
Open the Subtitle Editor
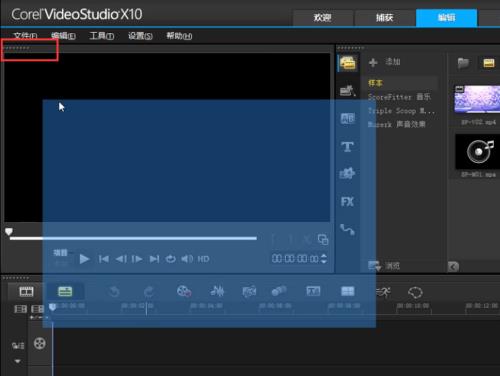point(313,291)
